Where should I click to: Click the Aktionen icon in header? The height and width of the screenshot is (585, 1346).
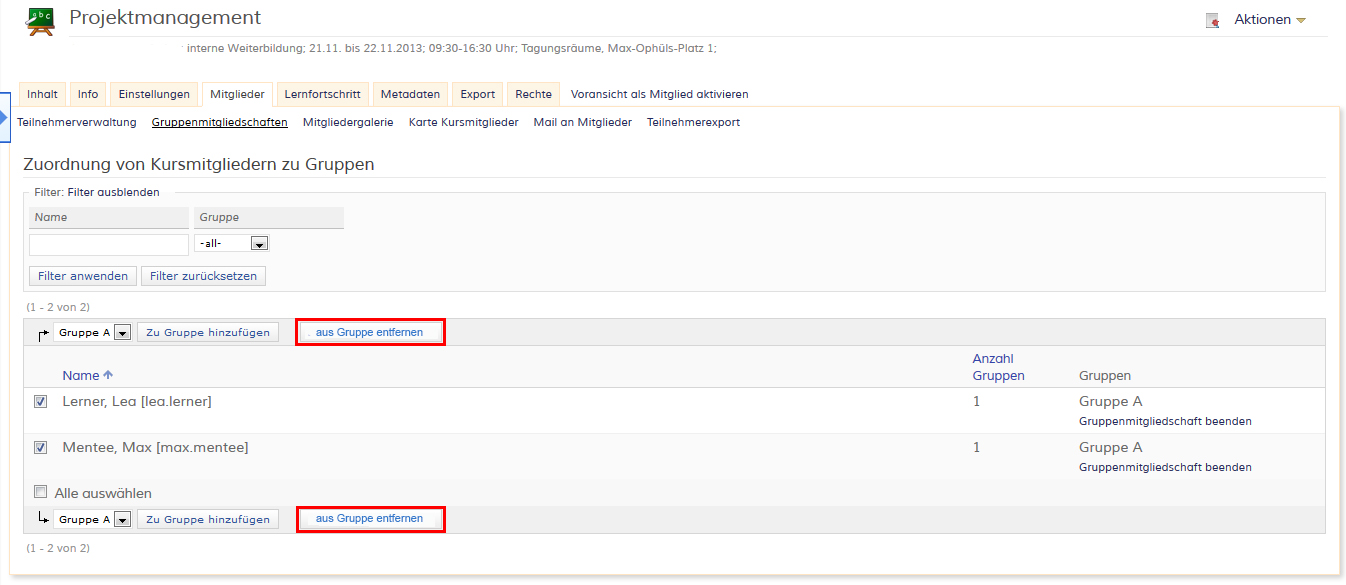1212,20
